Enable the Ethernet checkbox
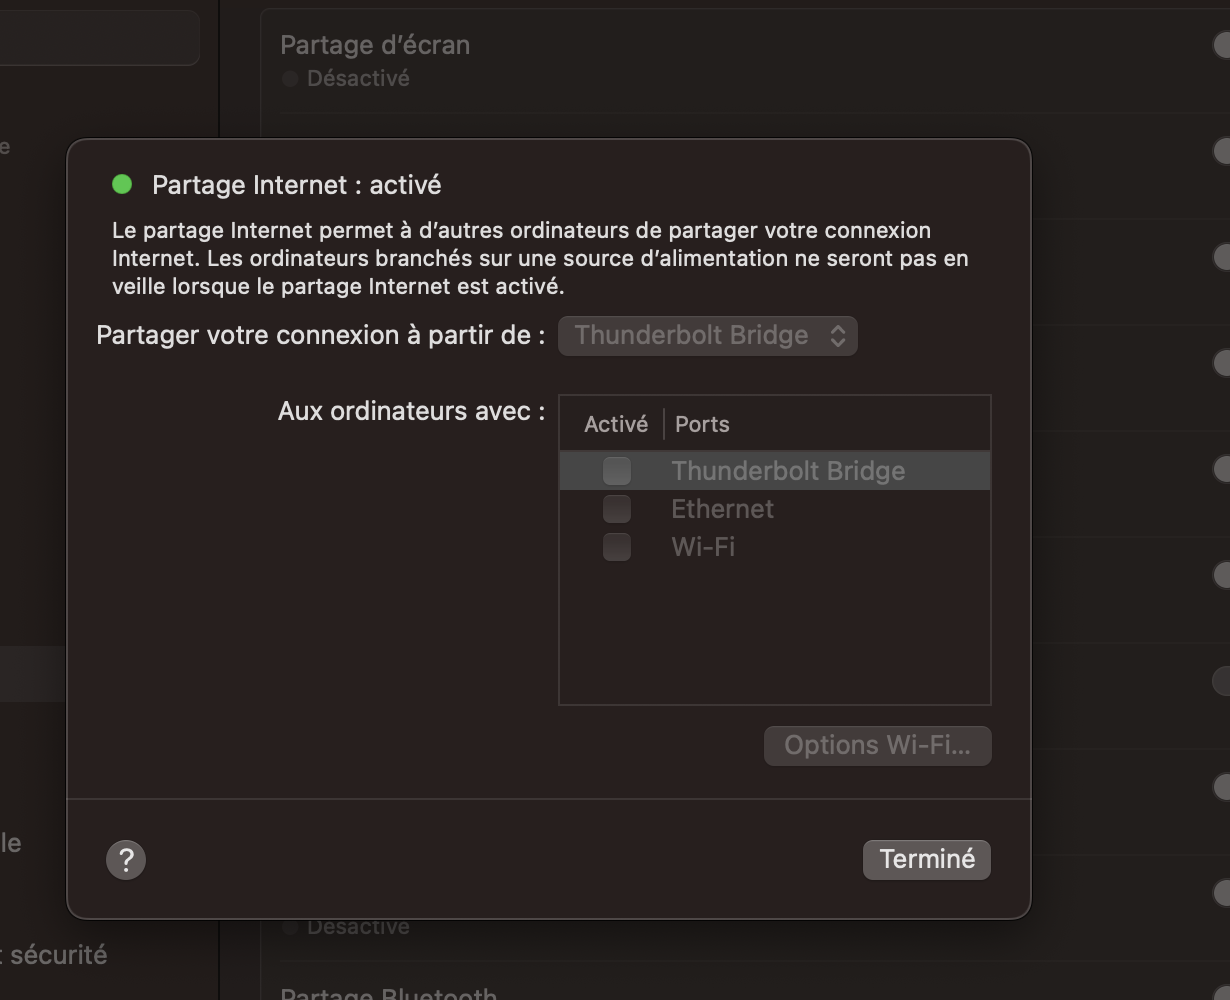Screen dimensions: 1230x1000 (617, 509)
